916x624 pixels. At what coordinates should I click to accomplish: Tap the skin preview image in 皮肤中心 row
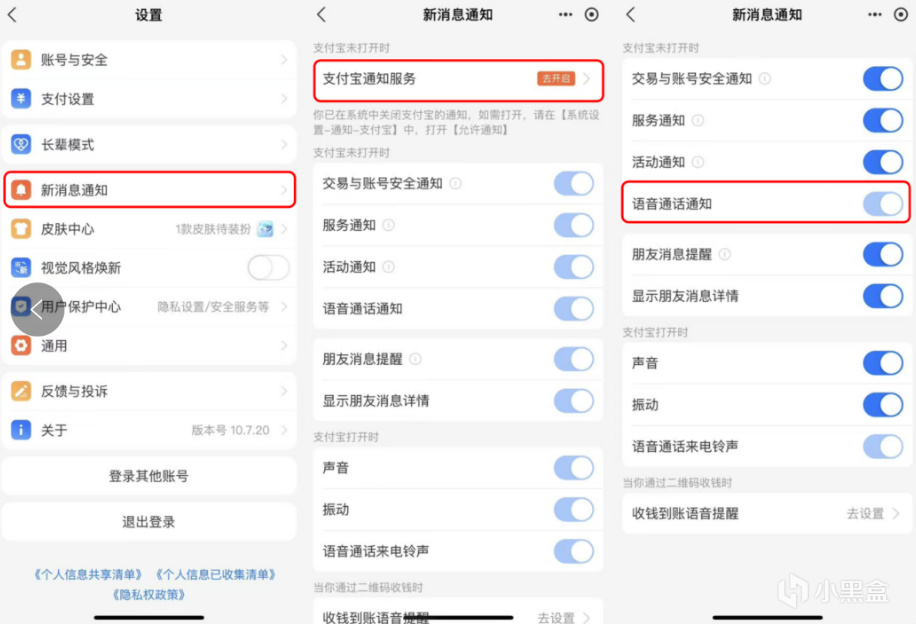(x=265, y=229)
